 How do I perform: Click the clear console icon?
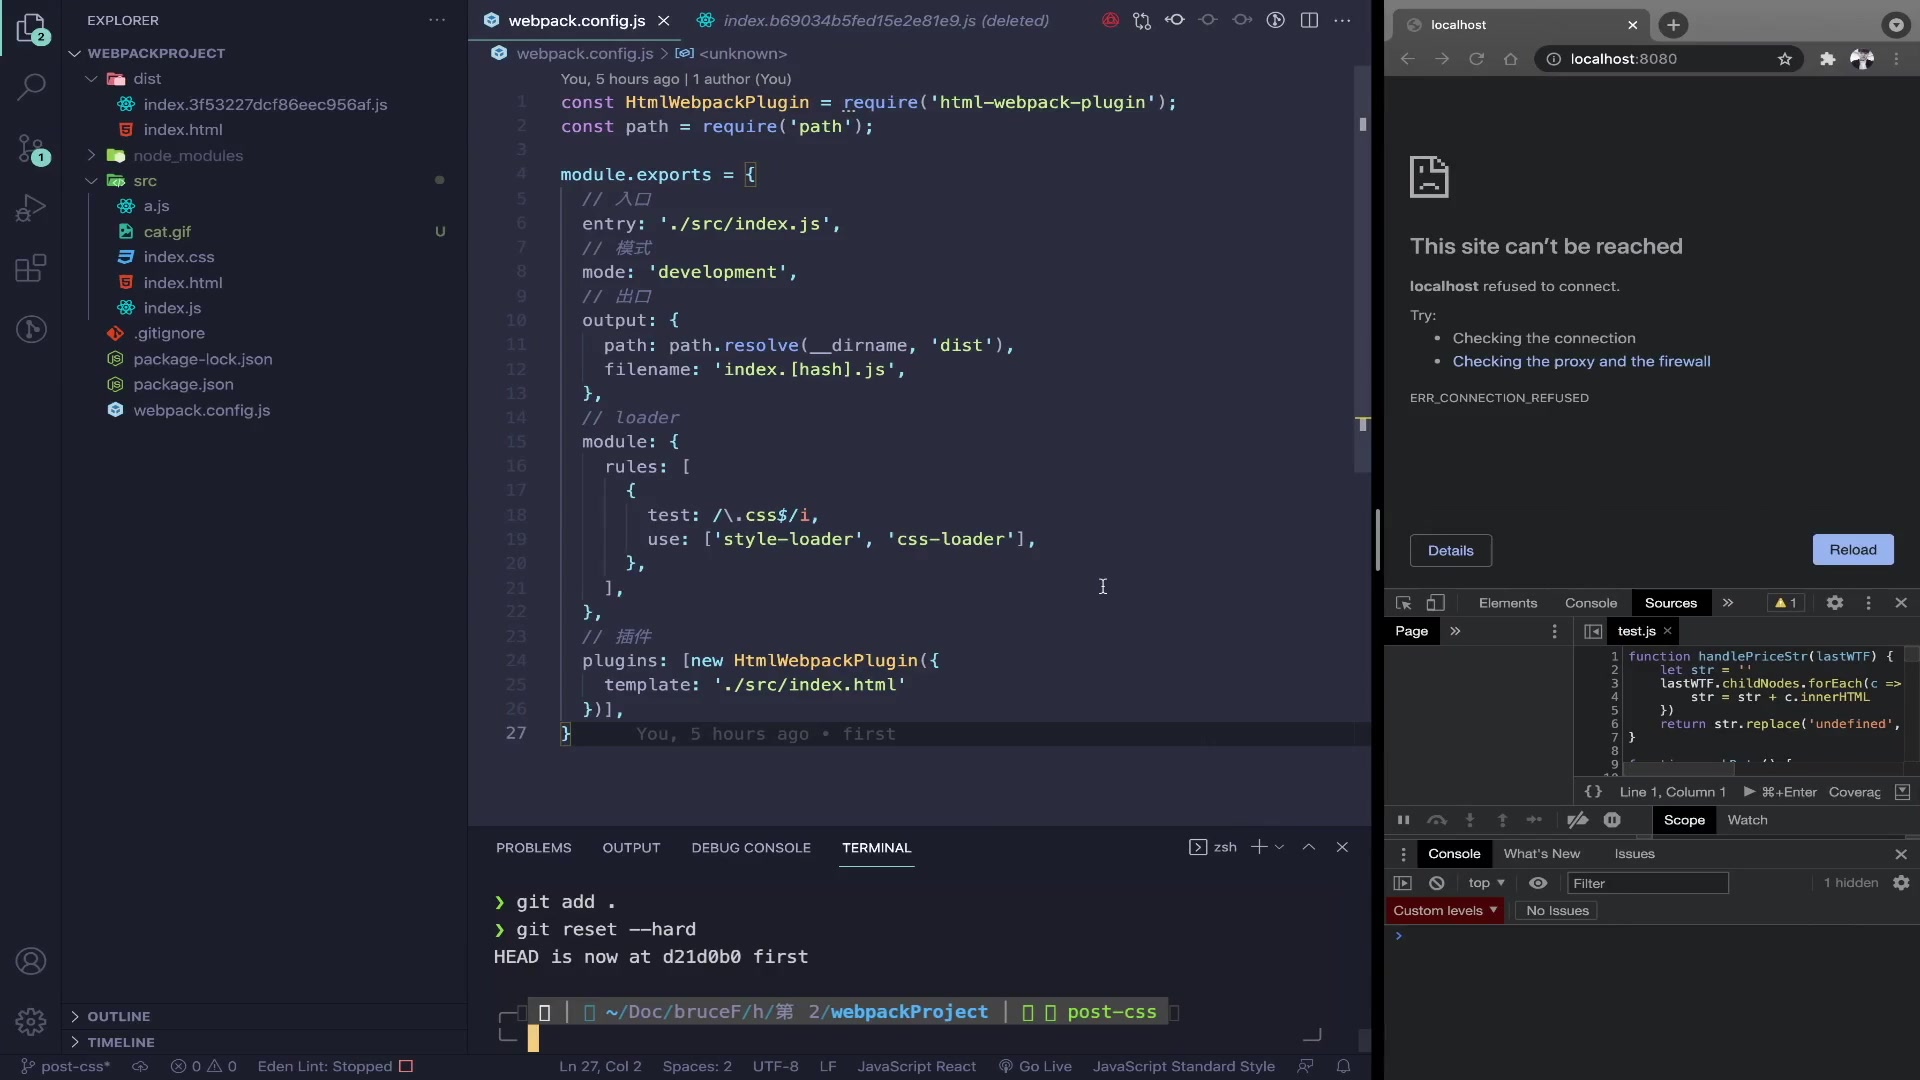(x=1436, y=883)
